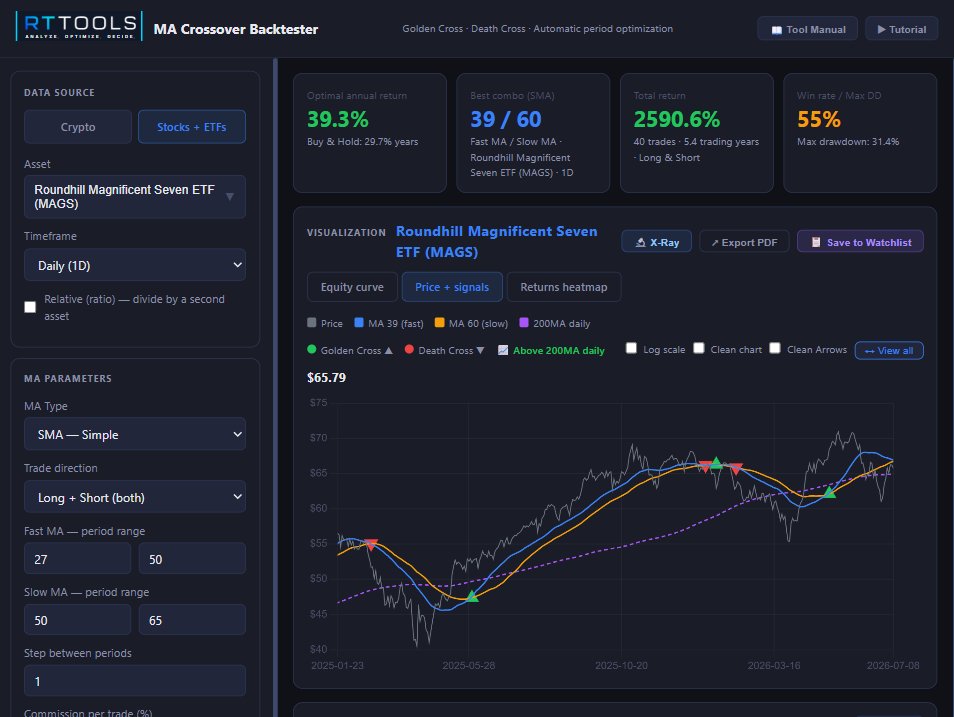The height and width of the screenshot is (717, 954).
Task: Click Fast MA minimum period field 27
Action: (x=77, y=559)
